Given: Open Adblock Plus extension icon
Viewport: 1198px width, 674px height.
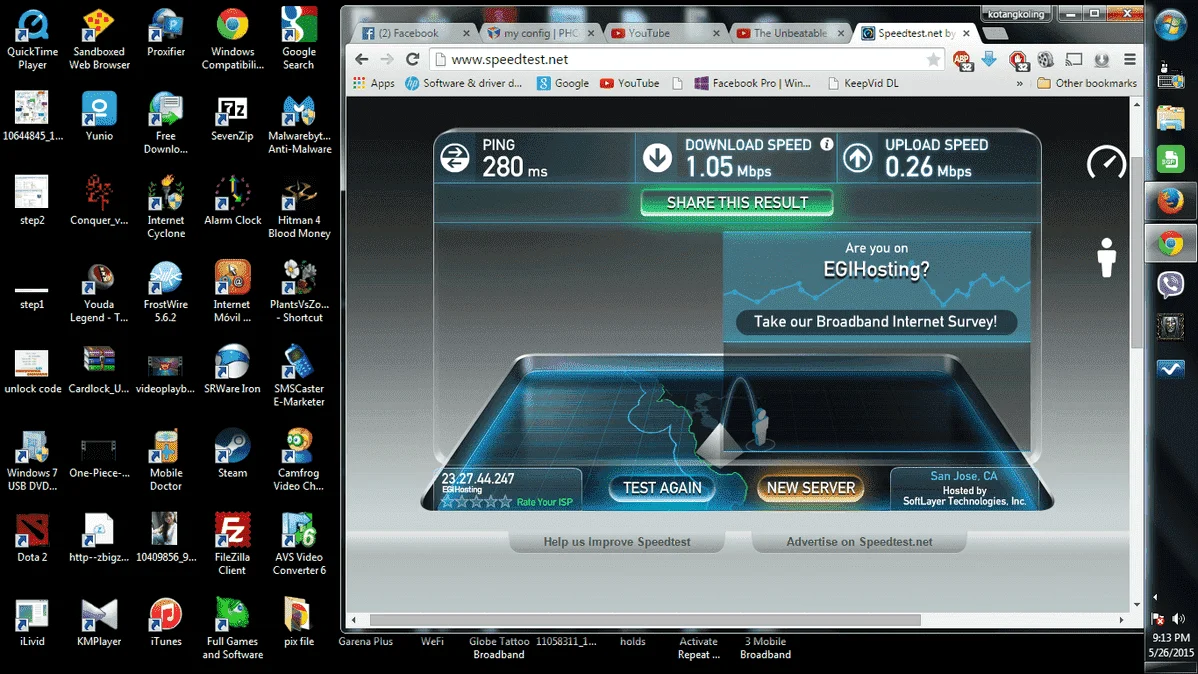Looking at the screenshot, I should click(962, 60).
